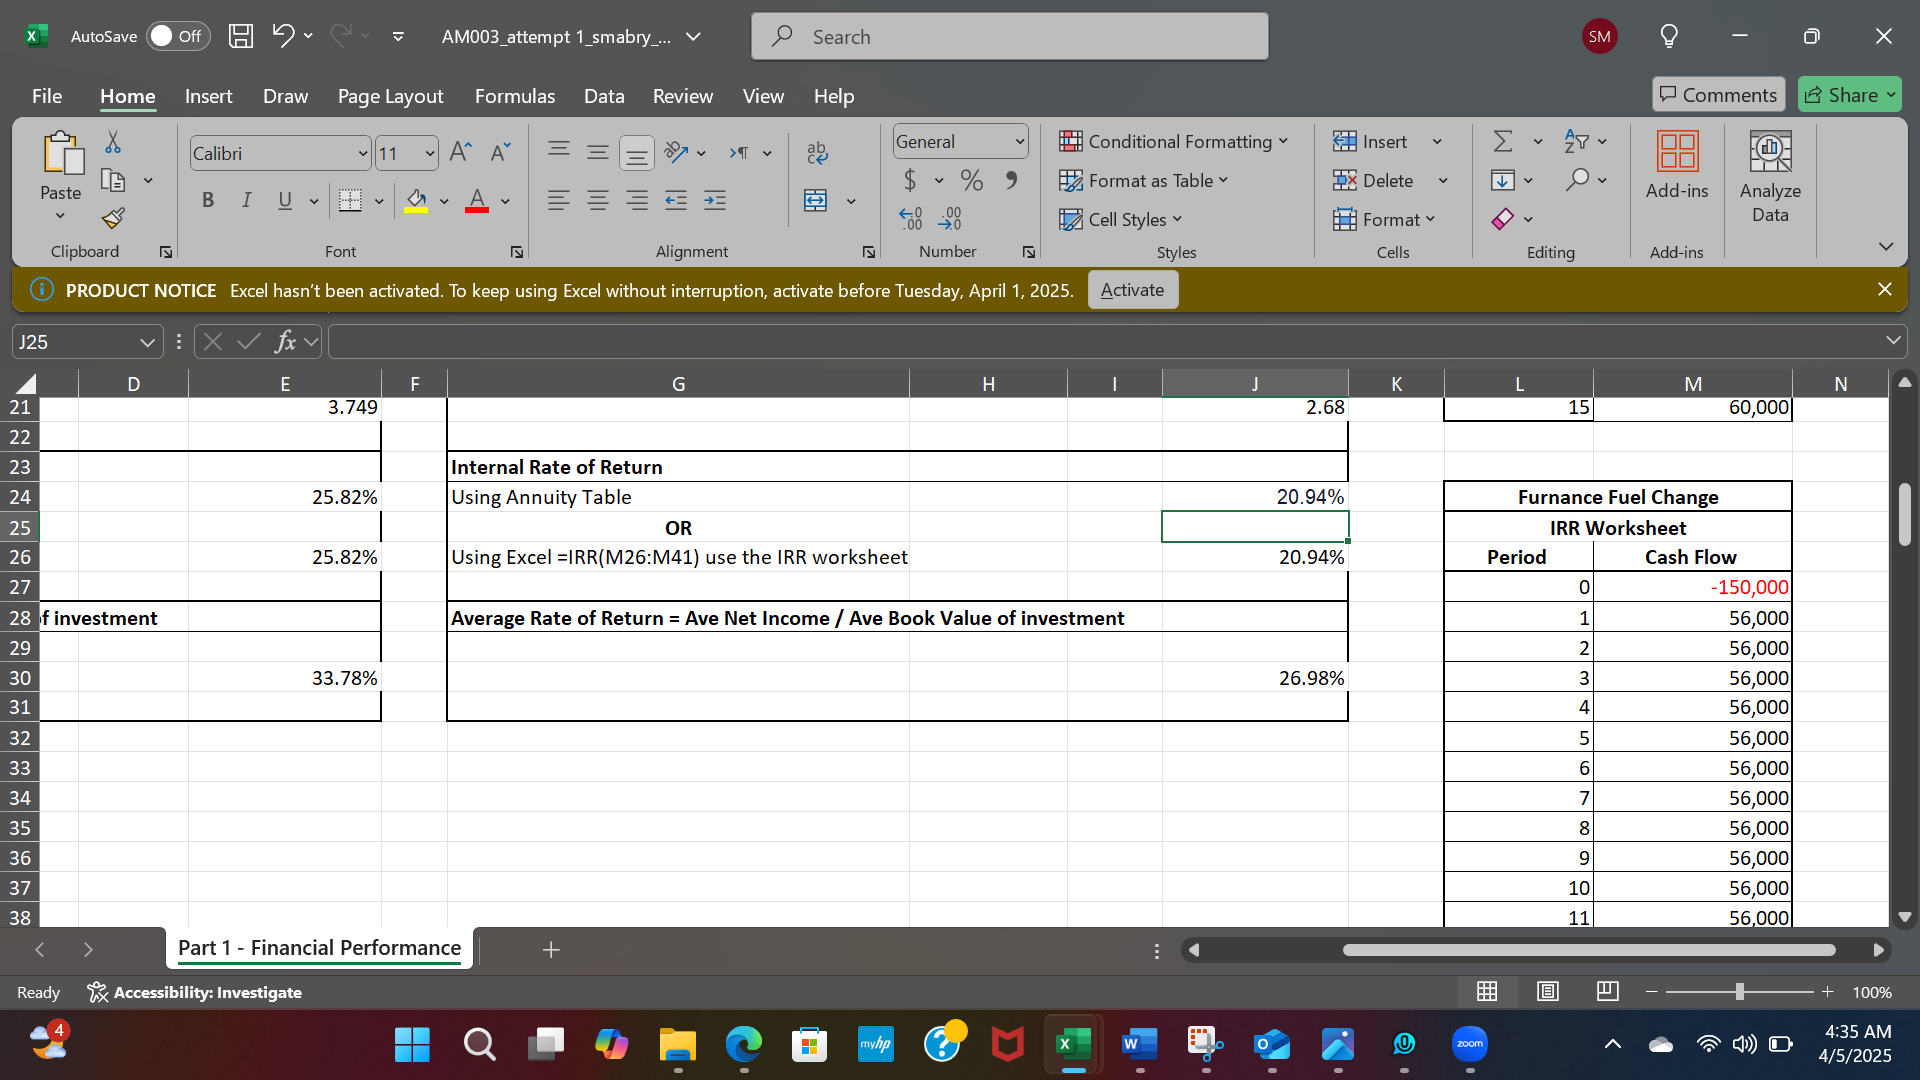
Task: Apply italic formatting to selected cell
Action: (246, 200)
